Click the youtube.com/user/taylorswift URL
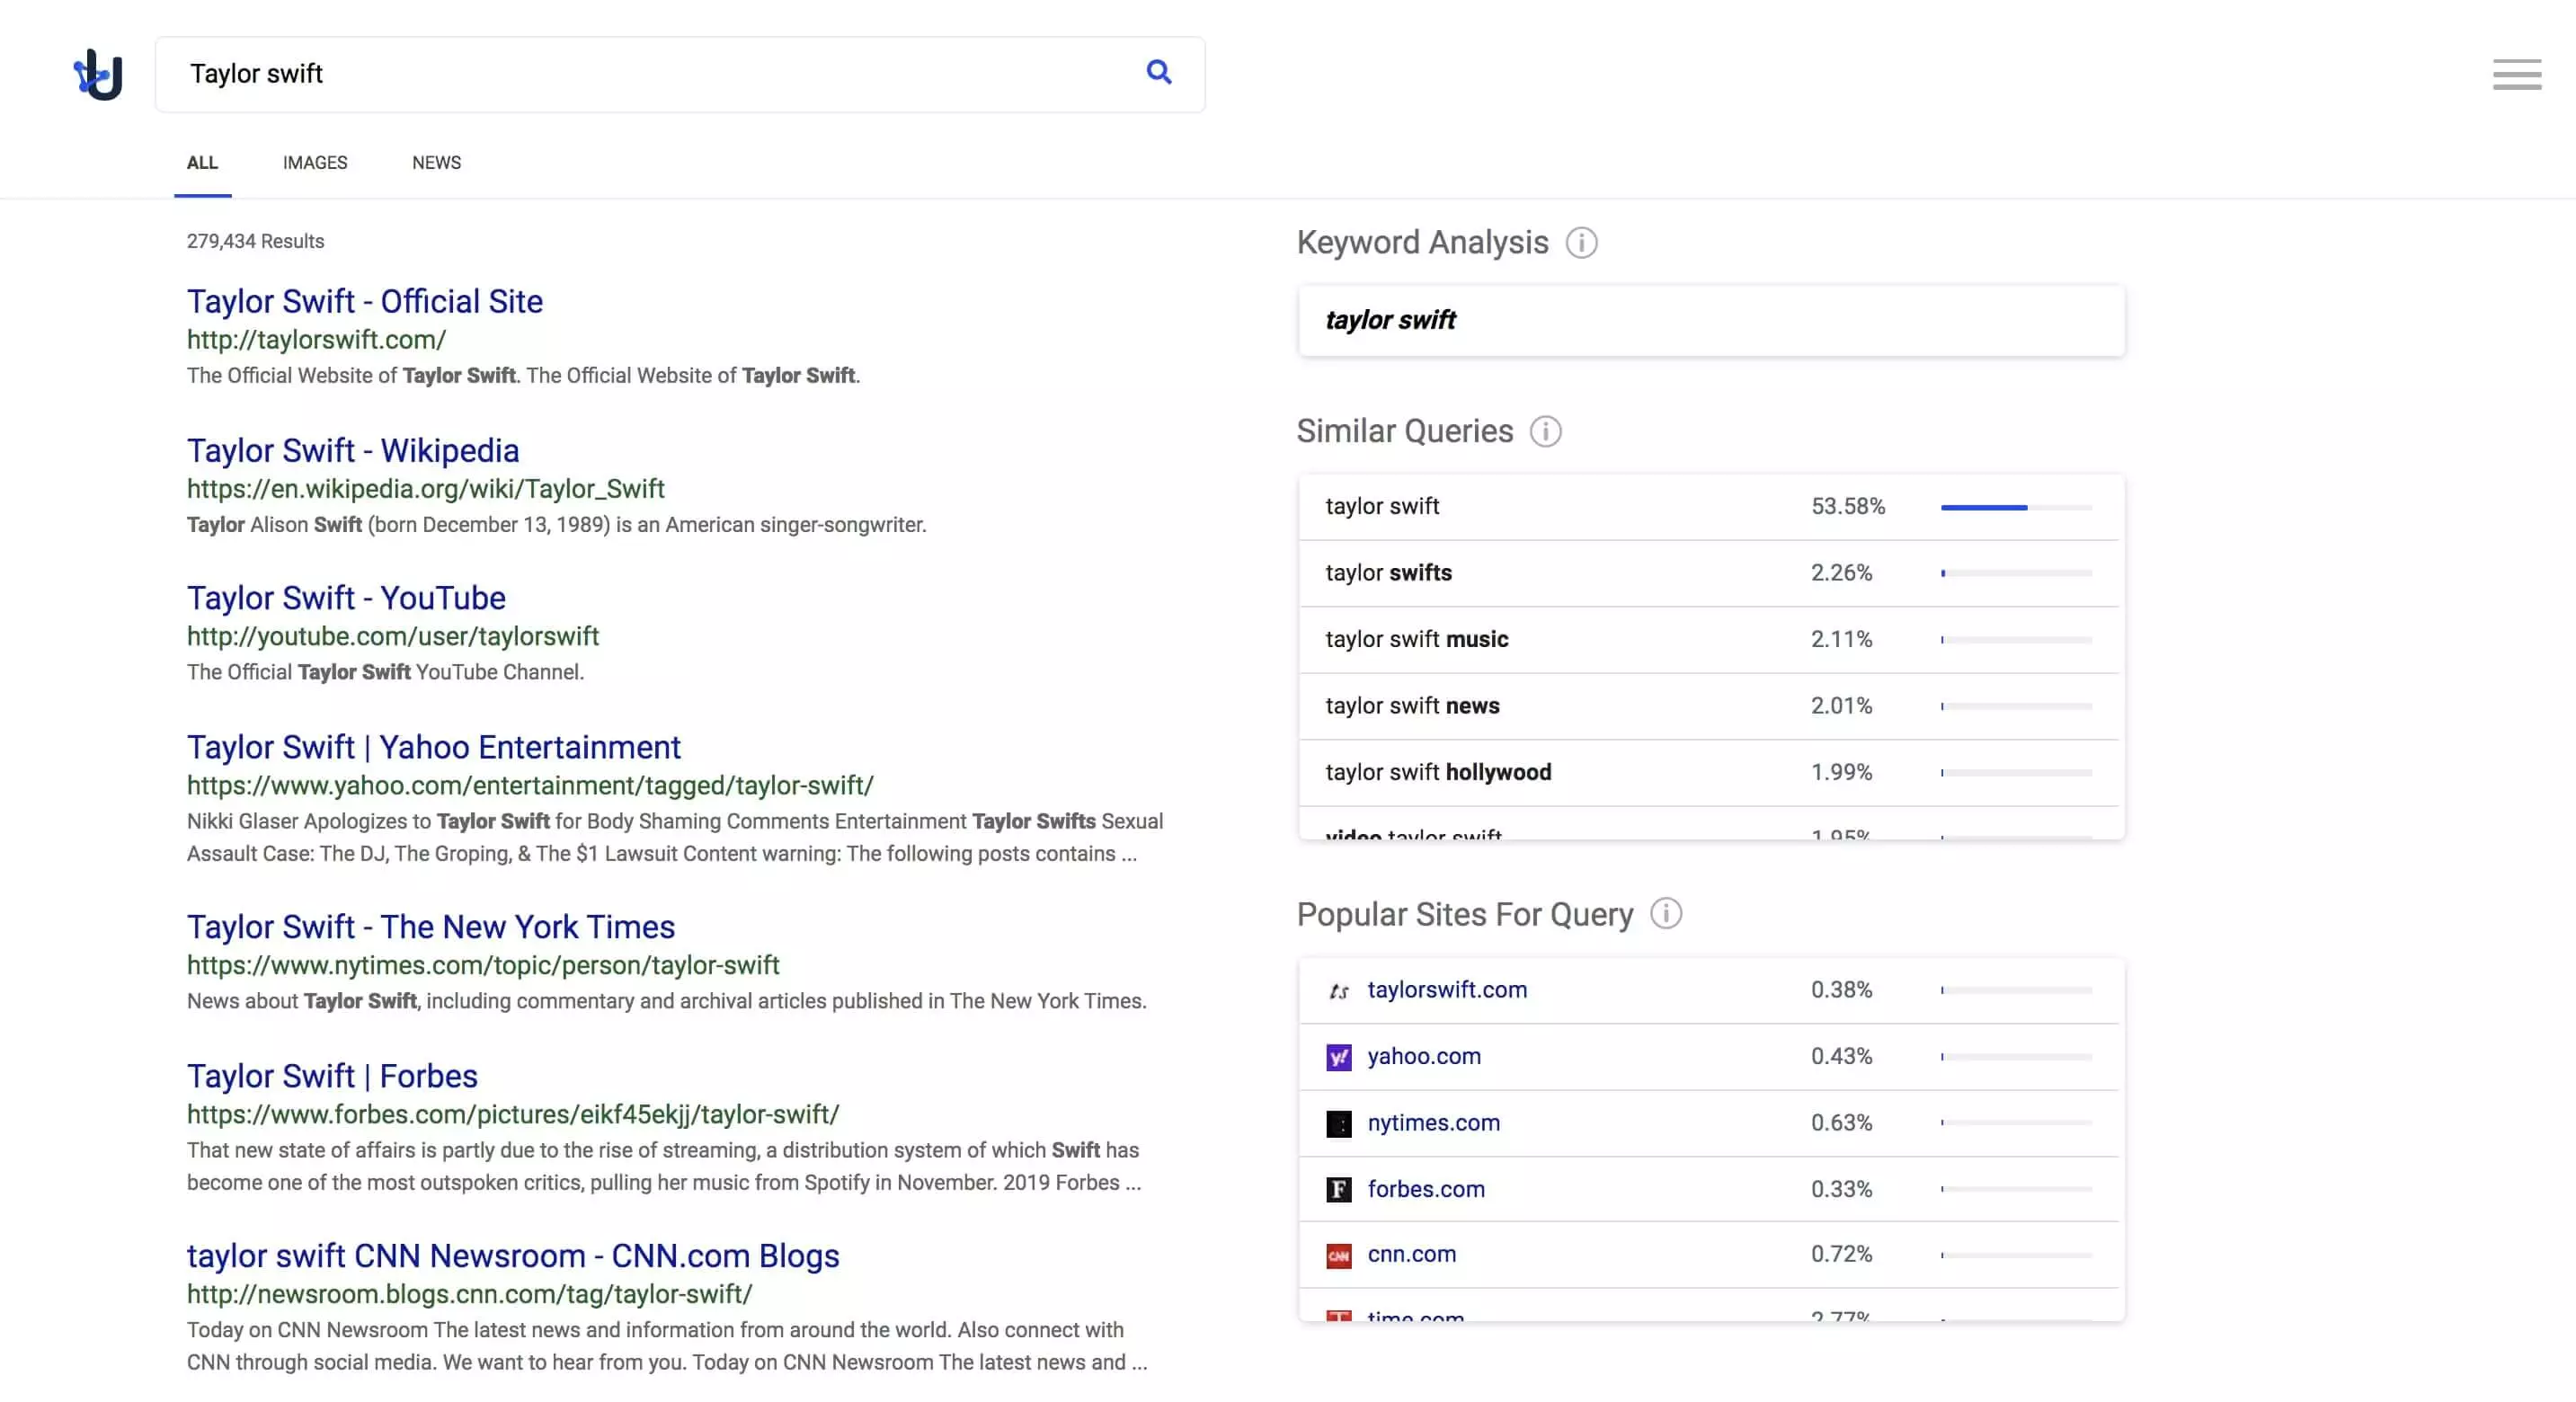The height and width of the screenshot is (1402, 2576). pos(393,637)
